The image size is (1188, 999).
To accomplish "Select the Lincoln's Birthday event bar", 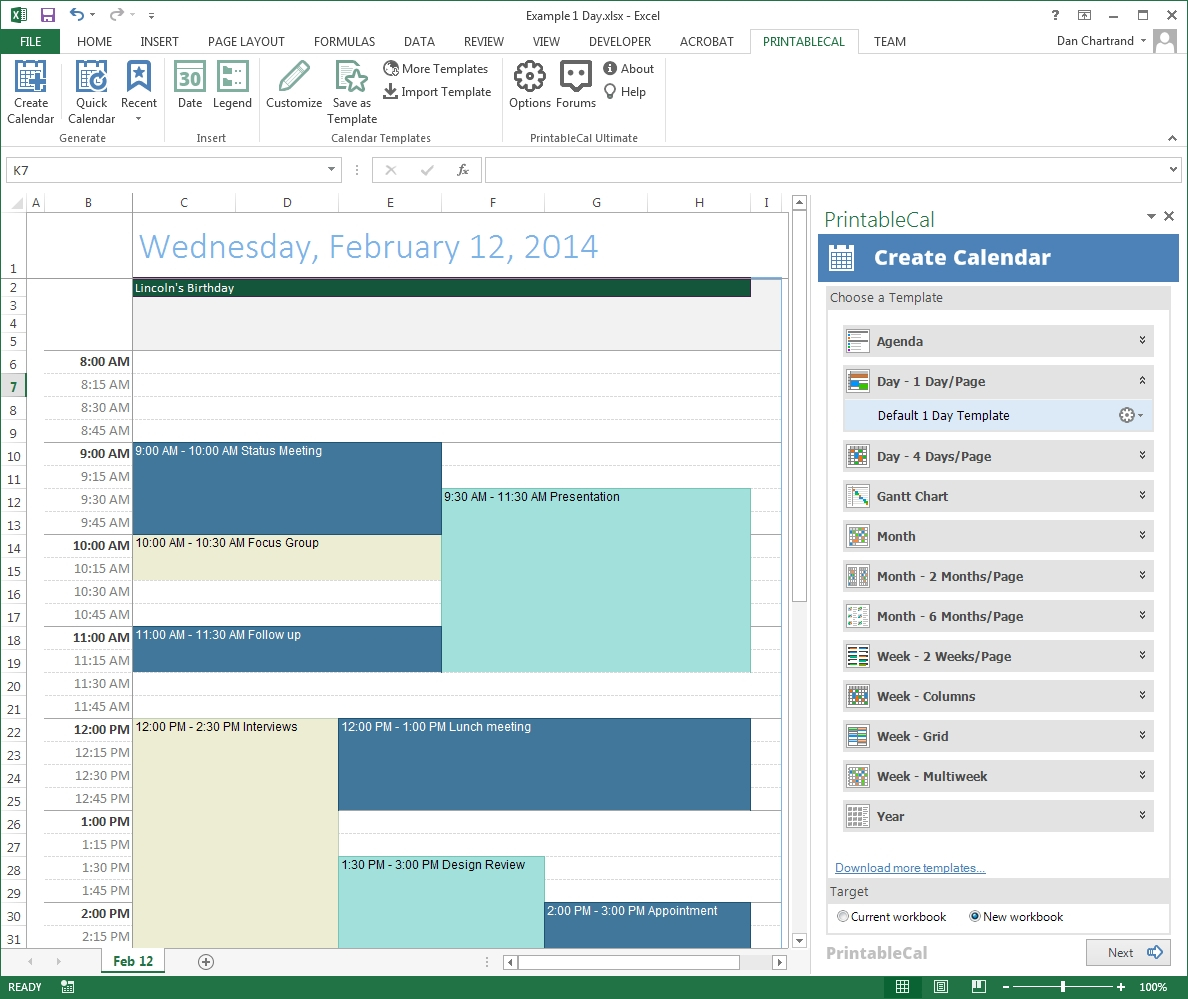I will coord(442,288).
